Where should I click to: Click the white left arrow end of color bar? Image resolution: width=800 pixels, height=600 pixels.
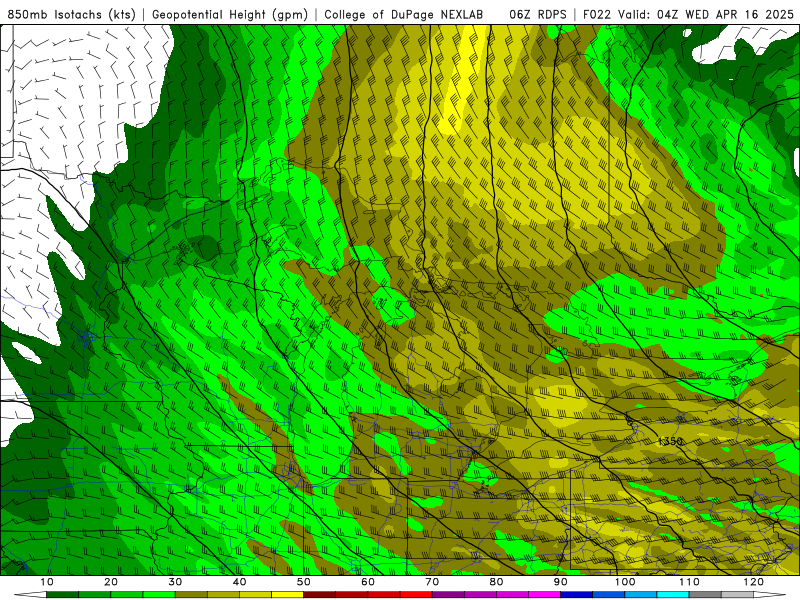31,594
